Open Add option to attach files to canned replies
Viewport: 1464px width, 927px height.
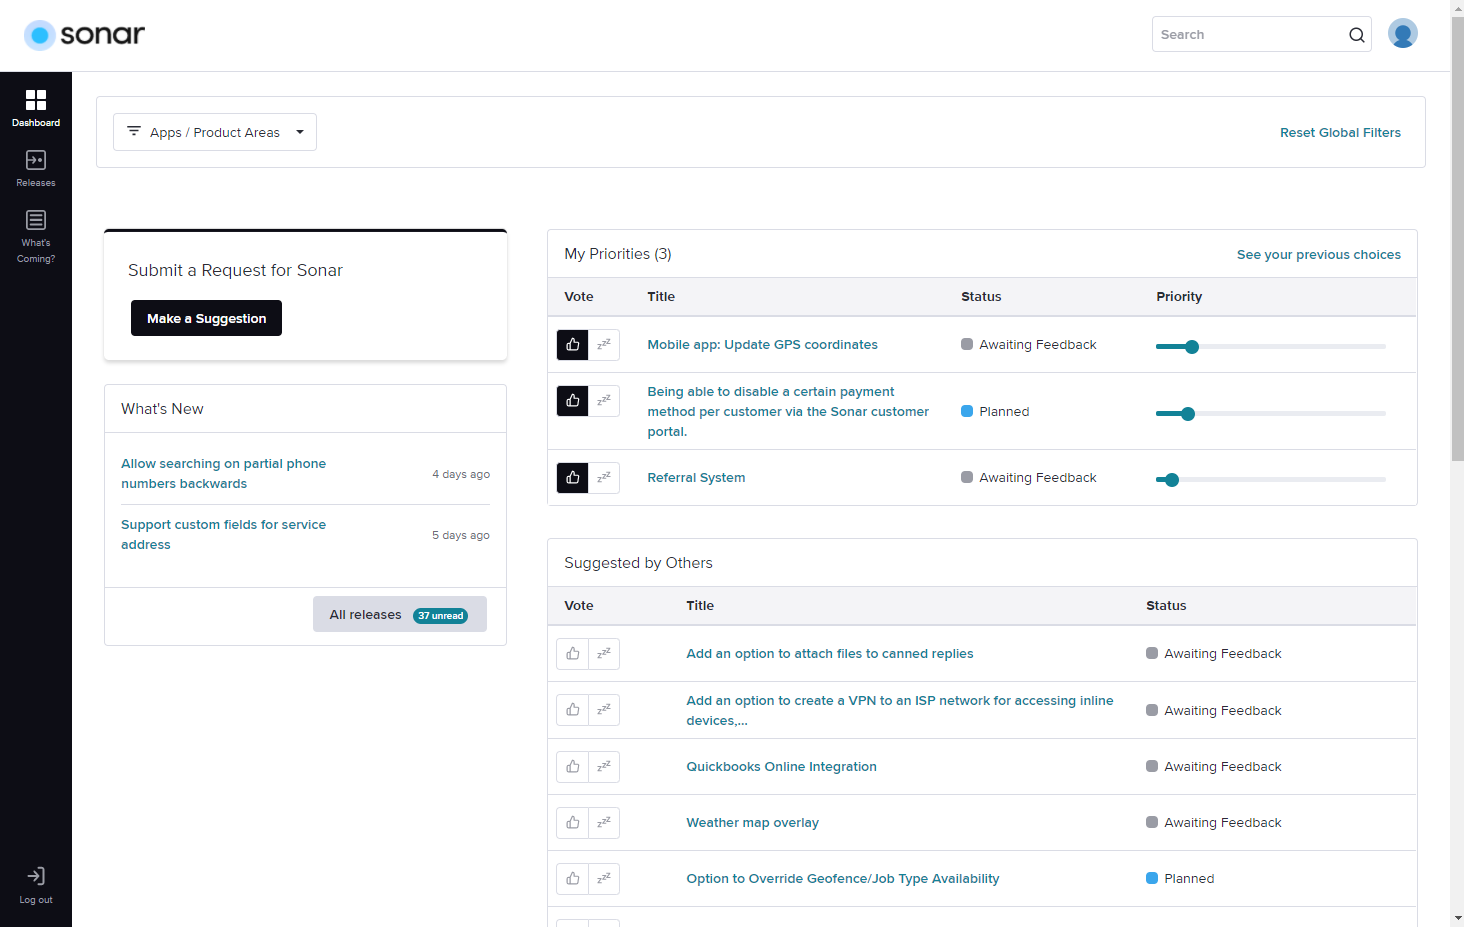coord(829,653)
